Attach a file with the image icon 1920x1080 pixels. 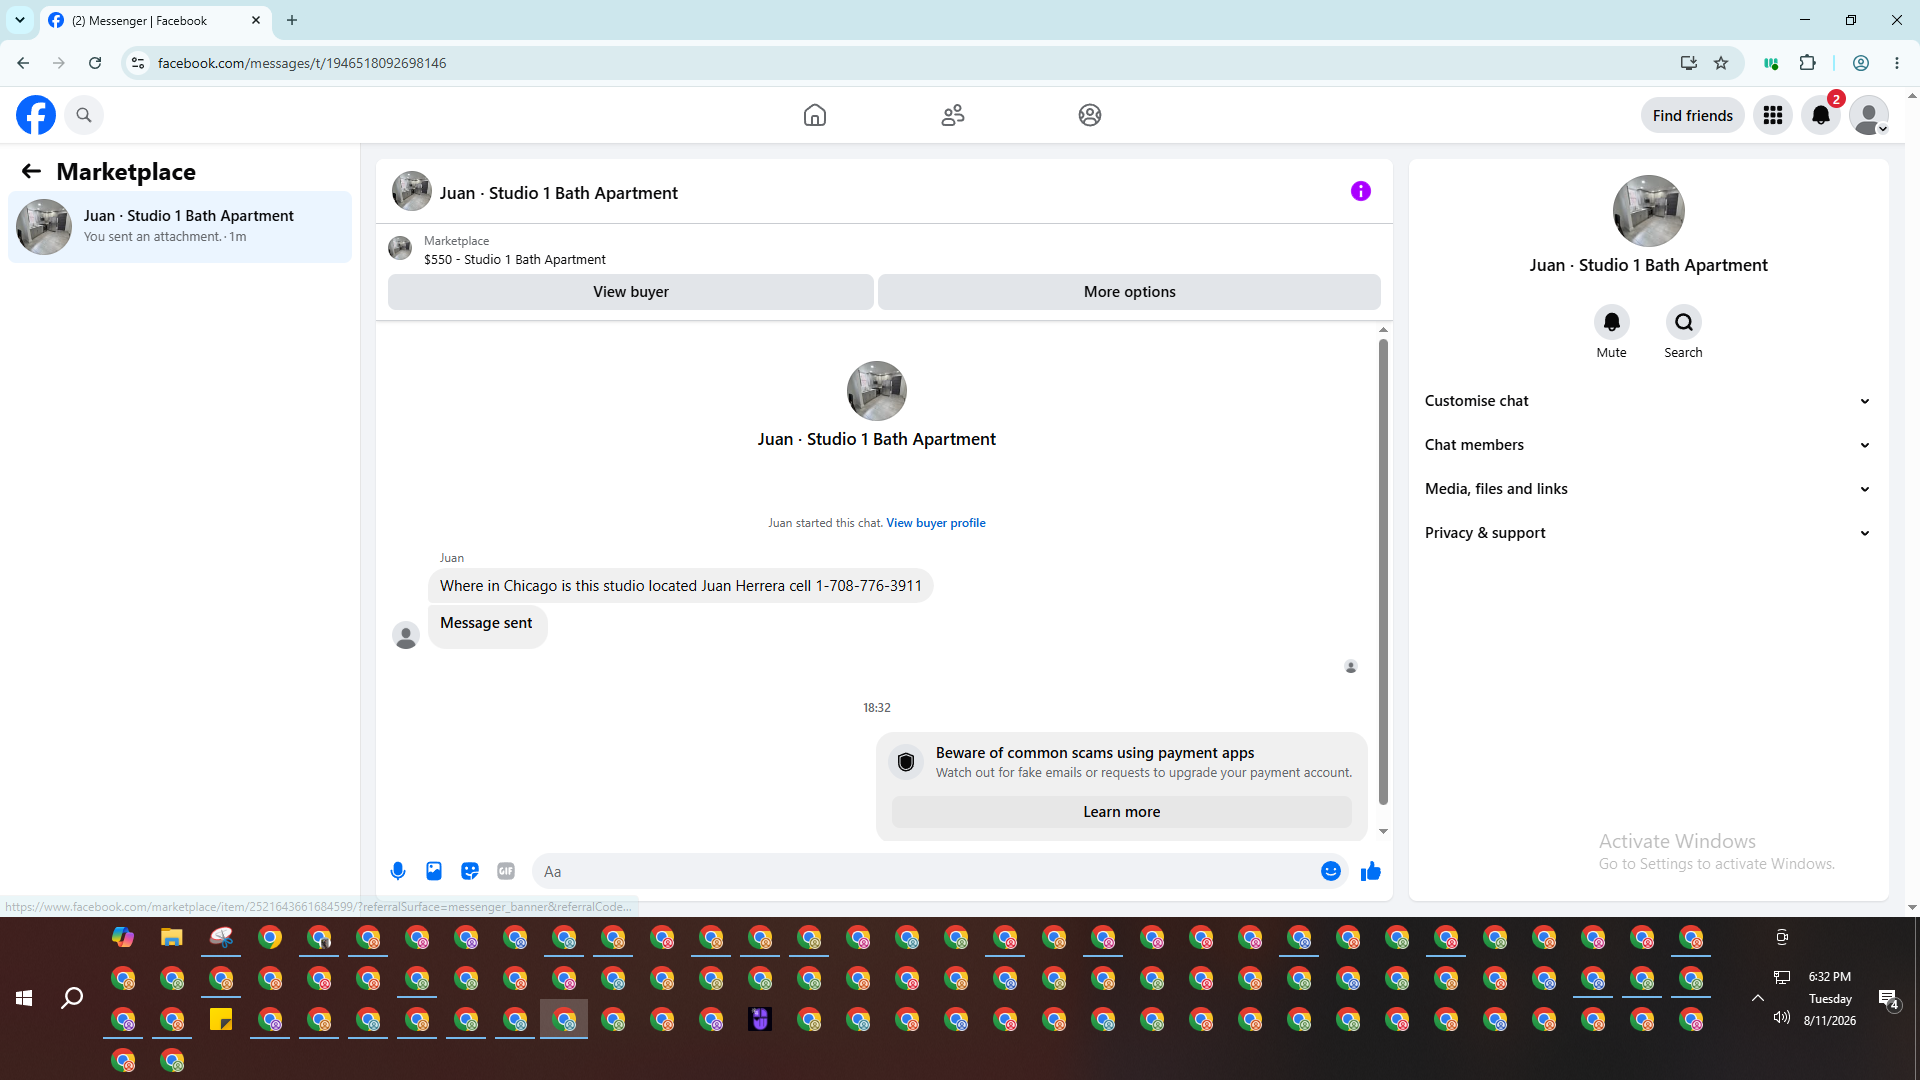click(434, 871)
